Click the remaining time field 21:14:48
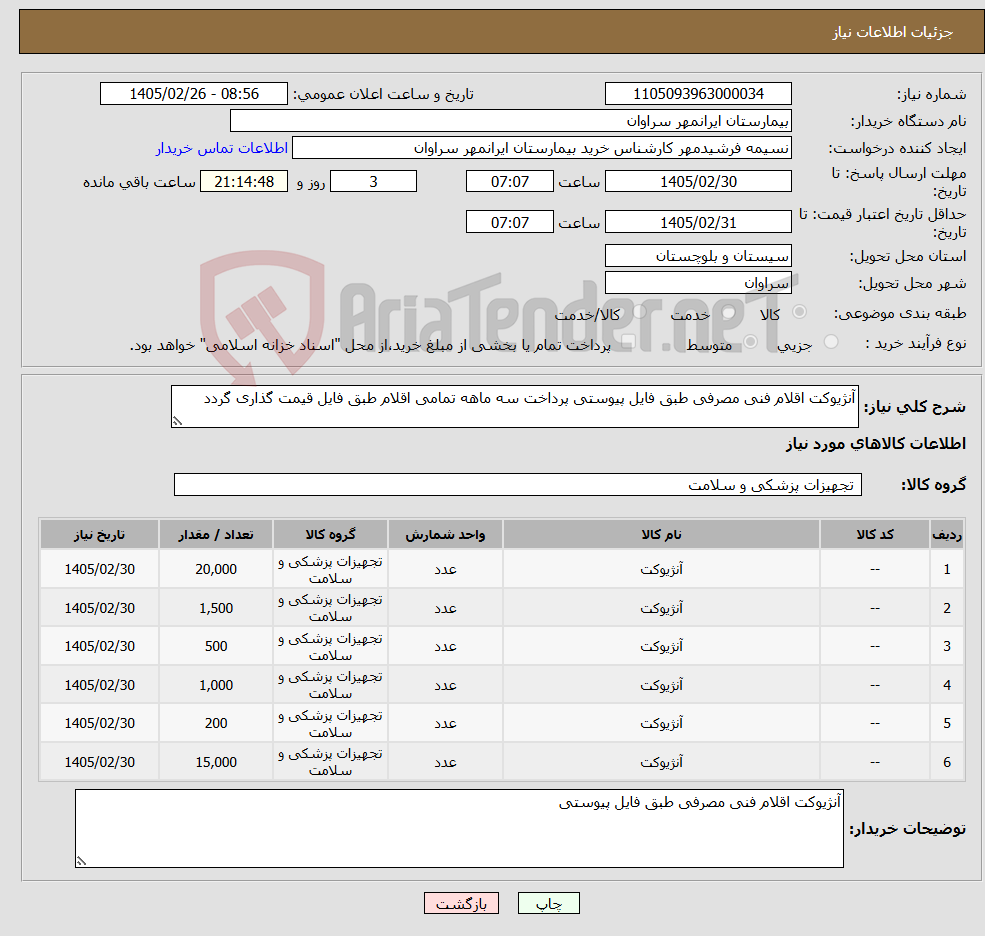This screenshot has width=985, height=936. click(x=244, y=182)
